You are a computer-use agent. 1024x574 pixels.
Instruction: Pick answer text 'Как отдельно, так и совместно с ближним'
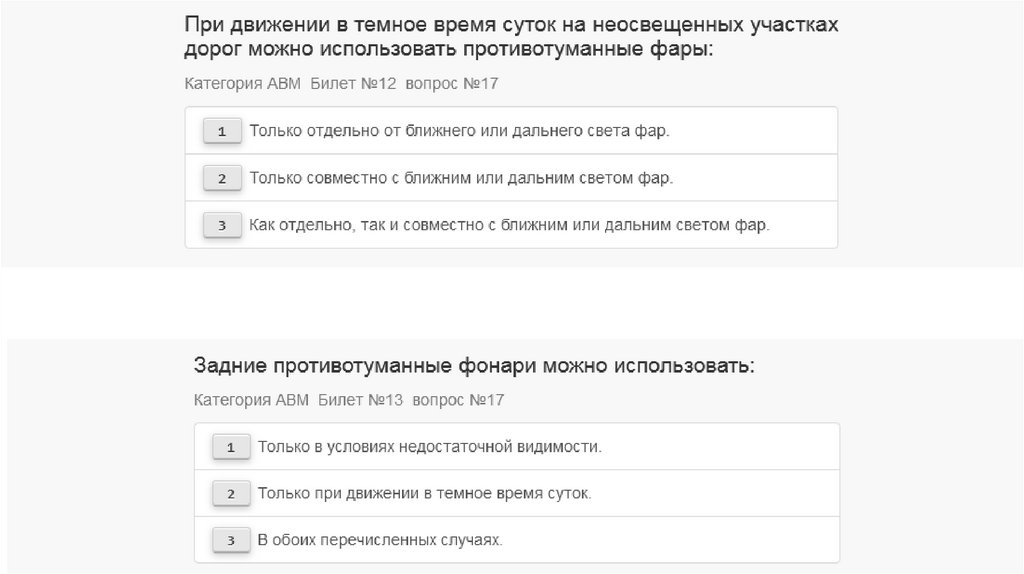click(x=509, y=225)
